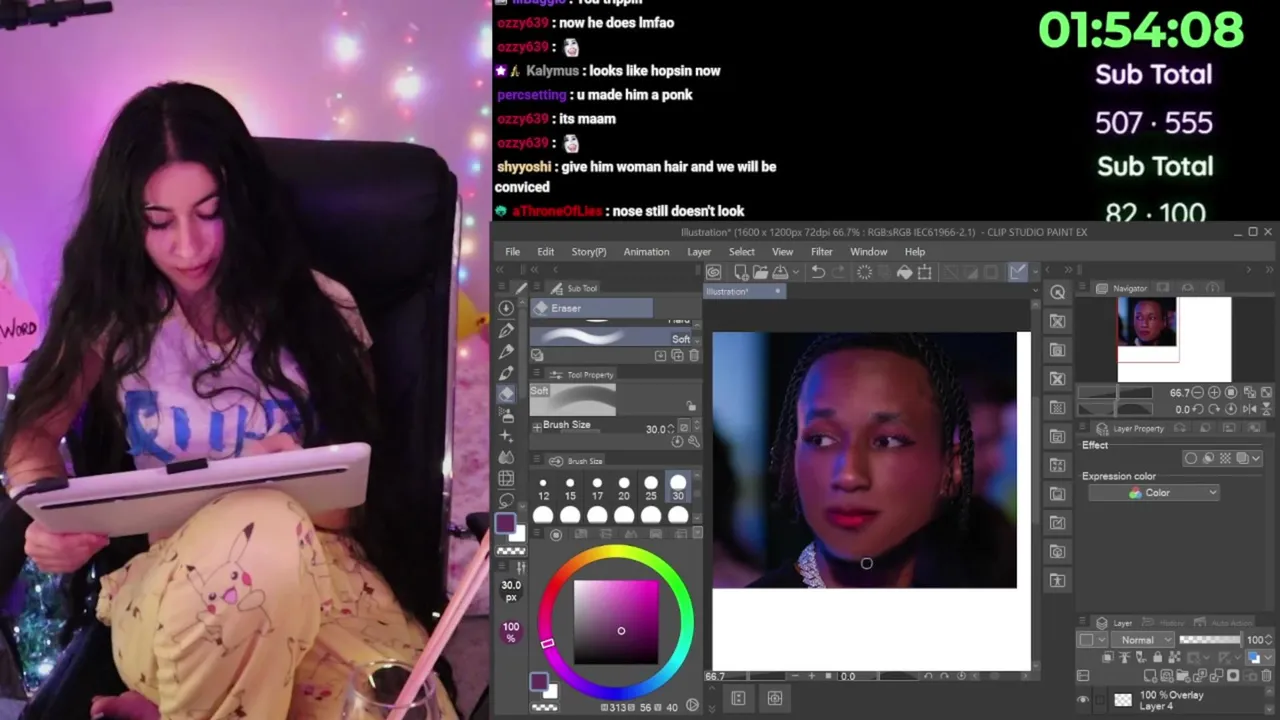1280x720 pixels.
Task: Click main drawing color swatch
Action: [x=505, y=524]
